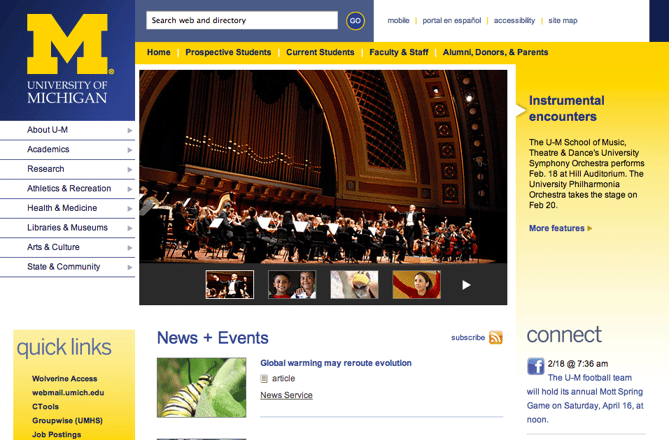669x440 pixels.
Task: Select the yellow-headed animal thumbnail
Action: coord(354,285)
